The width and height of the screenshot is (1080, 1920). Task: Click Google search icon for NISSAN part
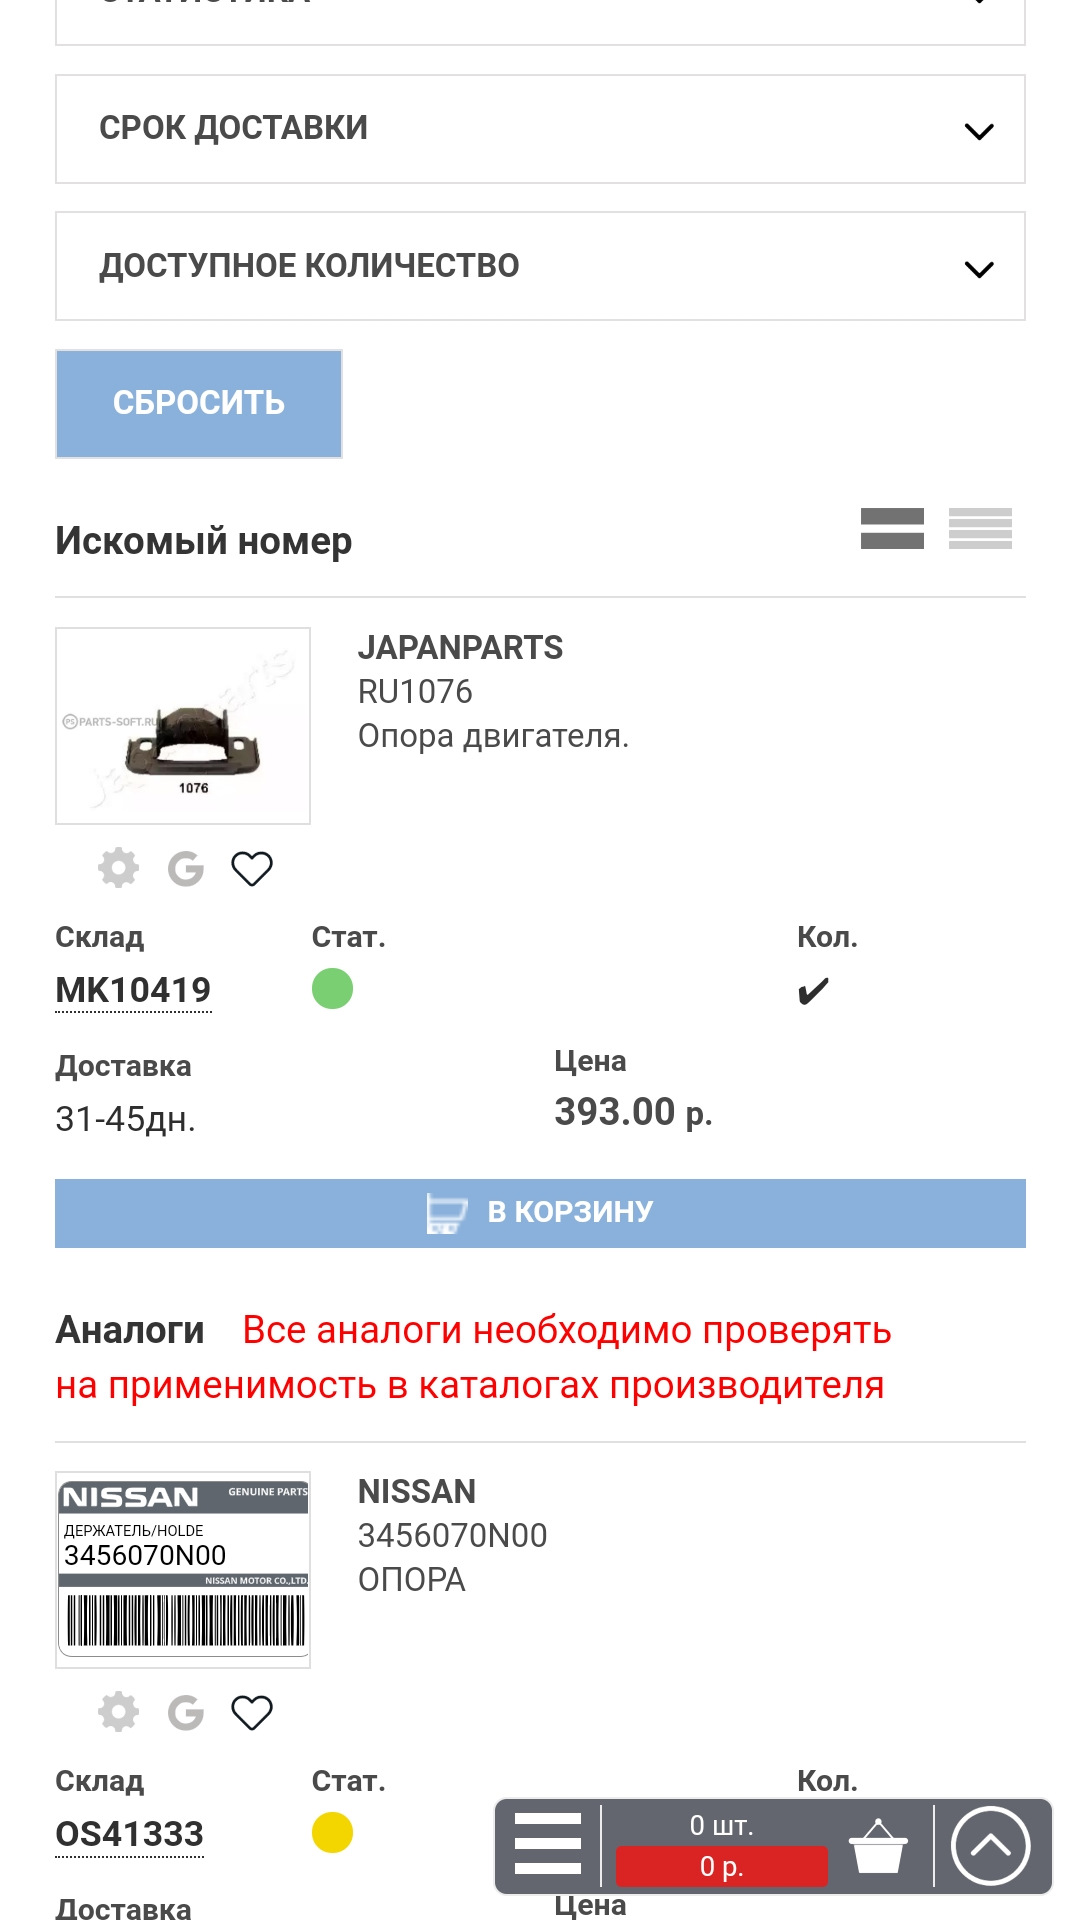point(186,1712)
